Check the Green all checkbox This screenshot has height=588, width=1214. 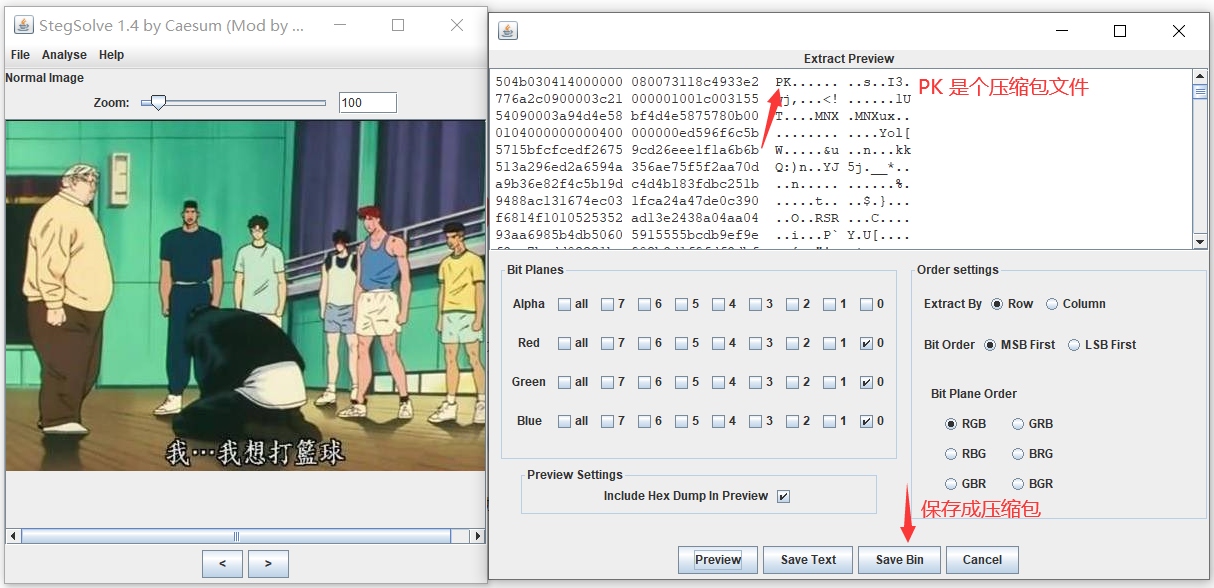tap(565, 382)
